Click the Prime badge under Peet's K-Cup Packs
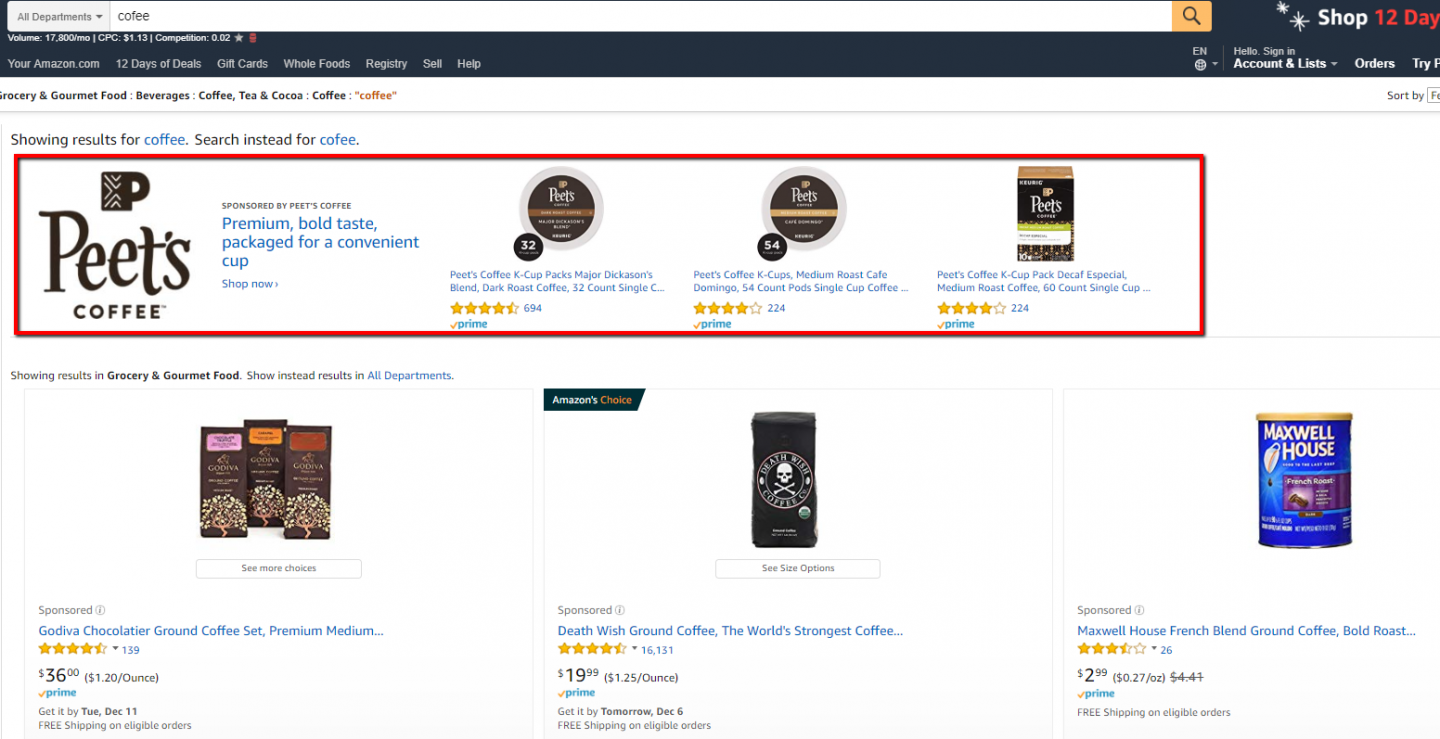 (x=468, y=323)
